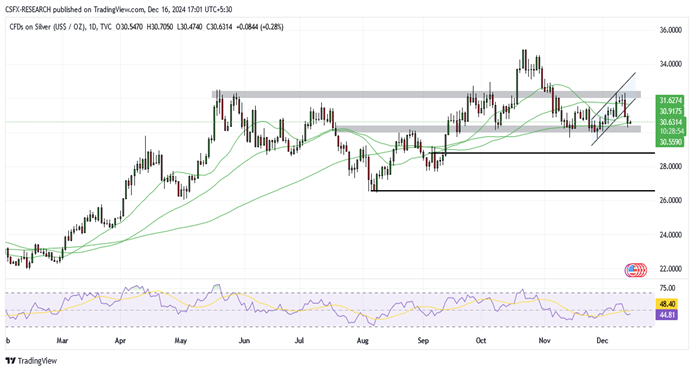This screenshot has height=372, width=694.
Task: Click the Aug label on time axis
Action: pyautogui.click(x=363, y=341)
